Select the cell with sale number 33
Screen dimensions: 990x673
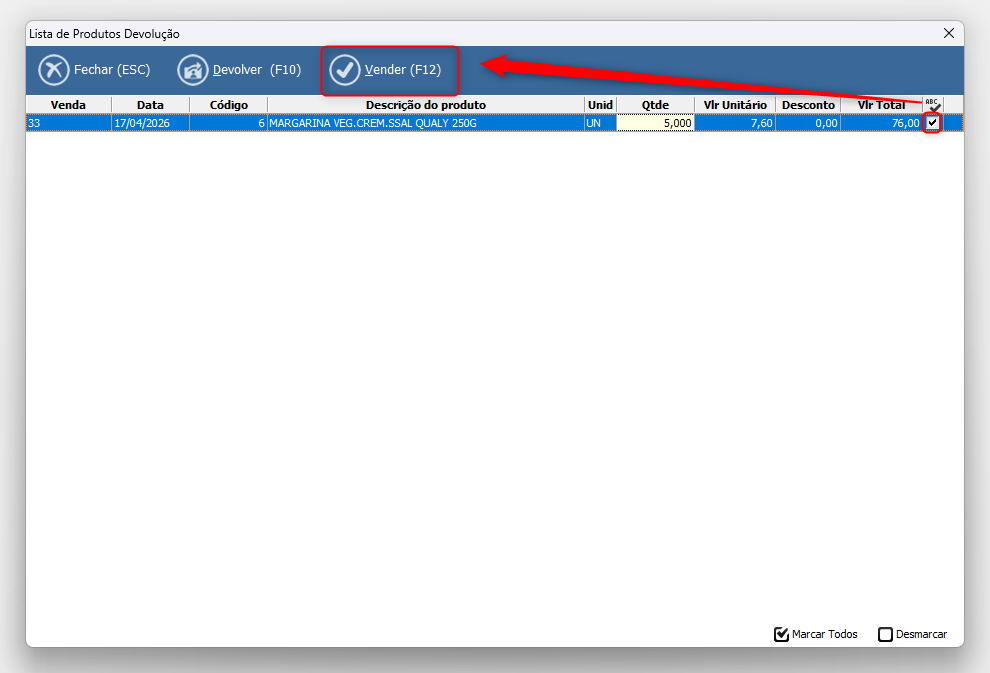coord(69,122)
